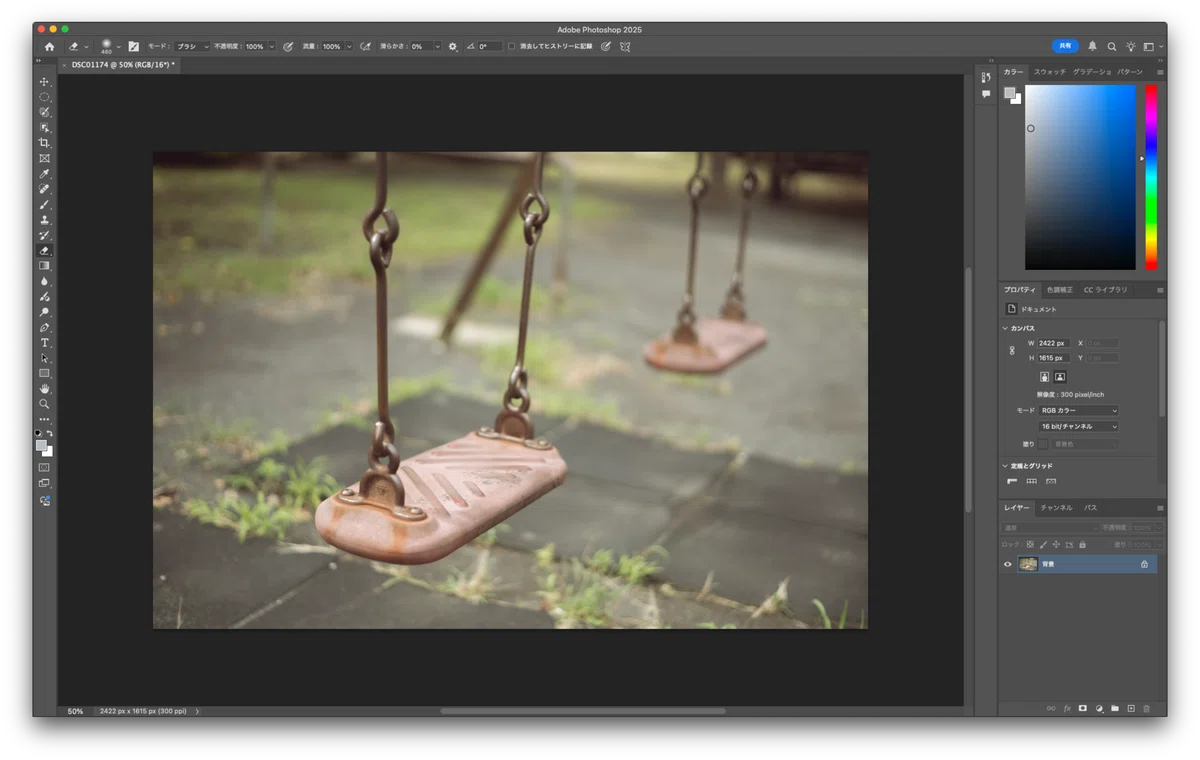Select the Zoom tool
This screenshot has height=760, width=1200.
[44, 404]
